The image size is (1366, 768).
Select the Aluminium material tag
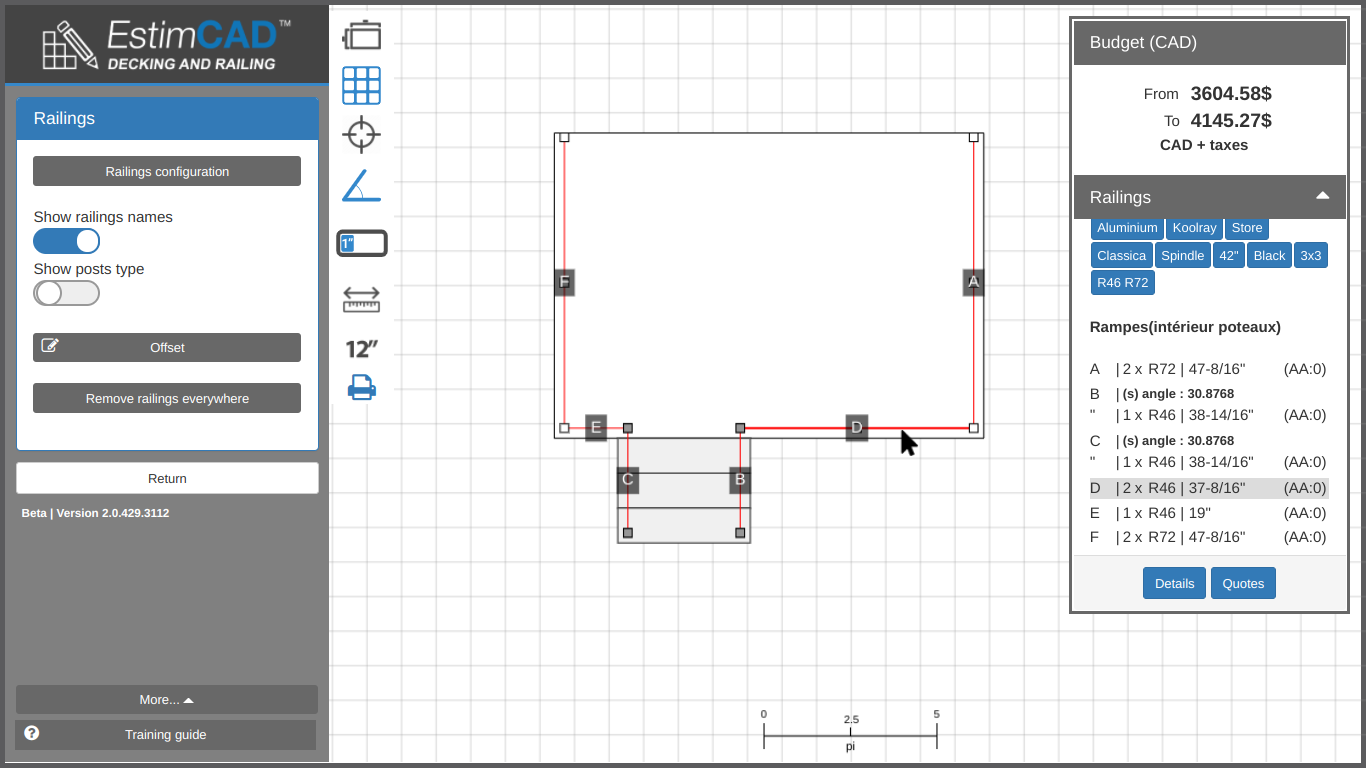[1127, 228]
